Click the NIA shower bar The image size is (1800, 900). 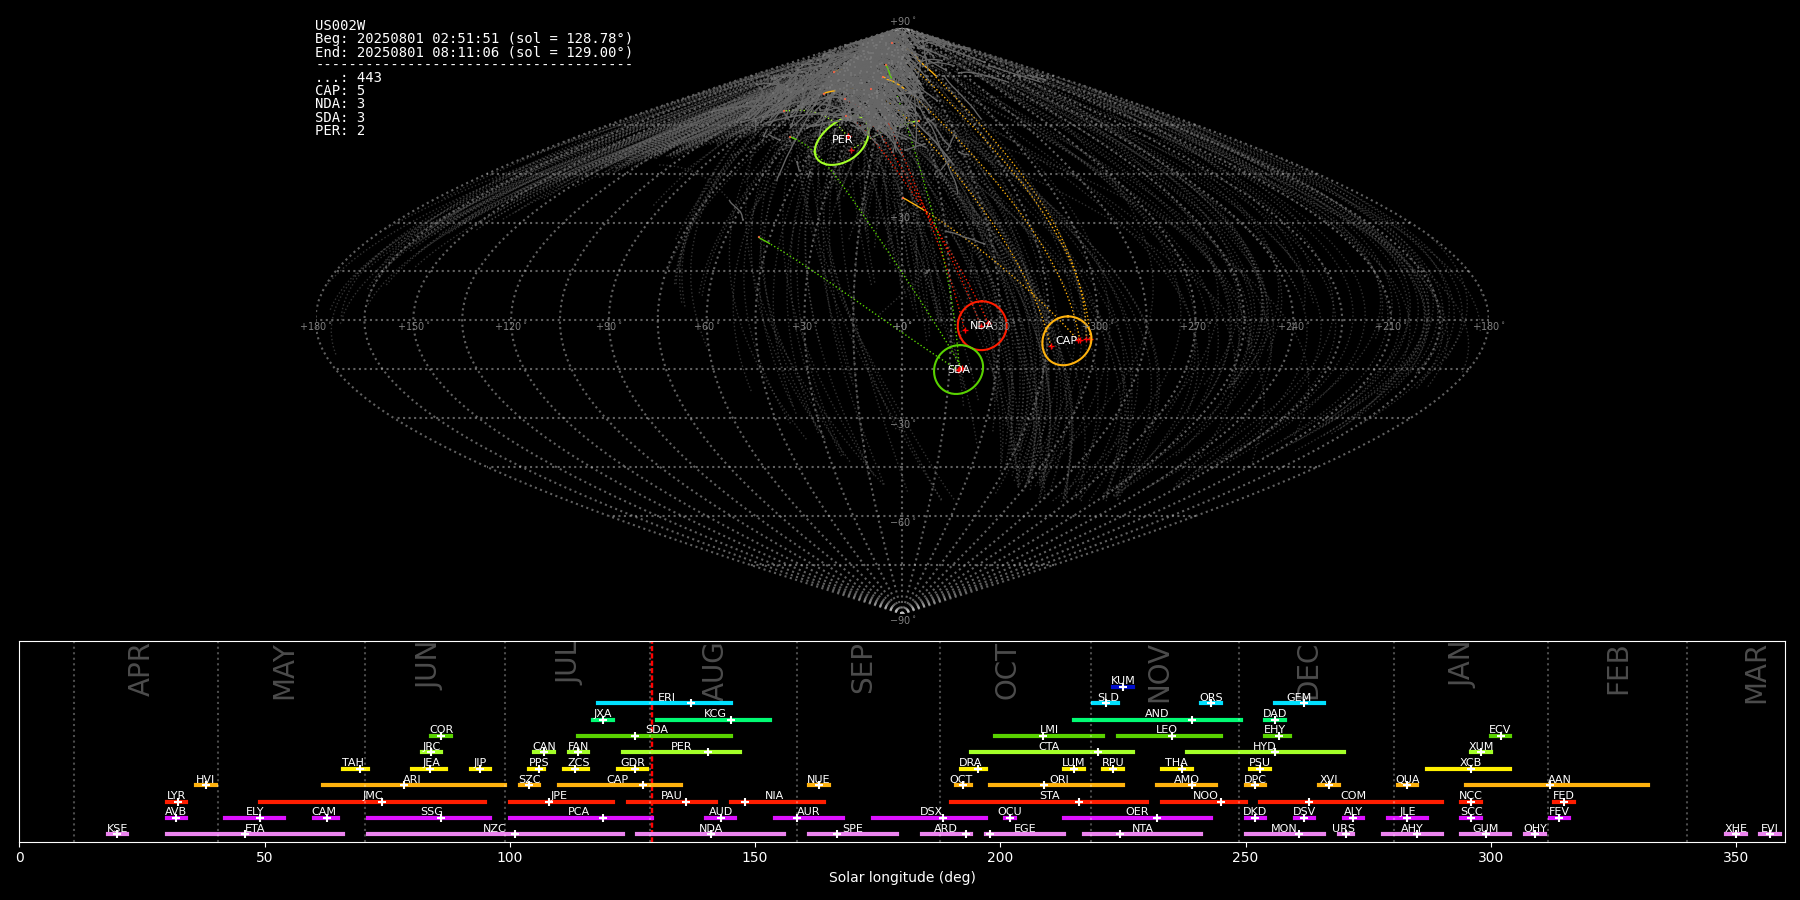tap(777, 802)
